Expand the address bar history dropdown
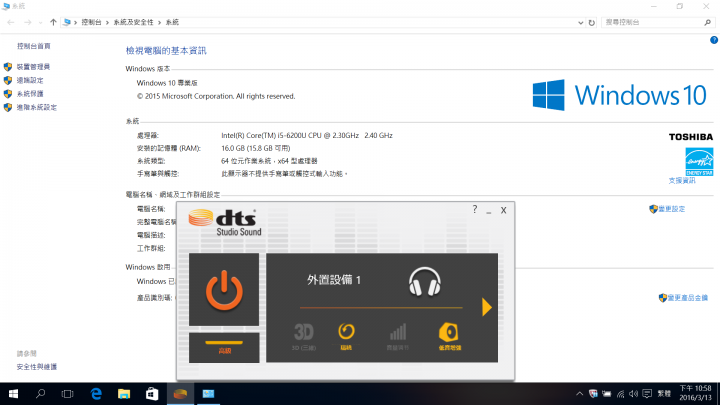 (580, 22)
